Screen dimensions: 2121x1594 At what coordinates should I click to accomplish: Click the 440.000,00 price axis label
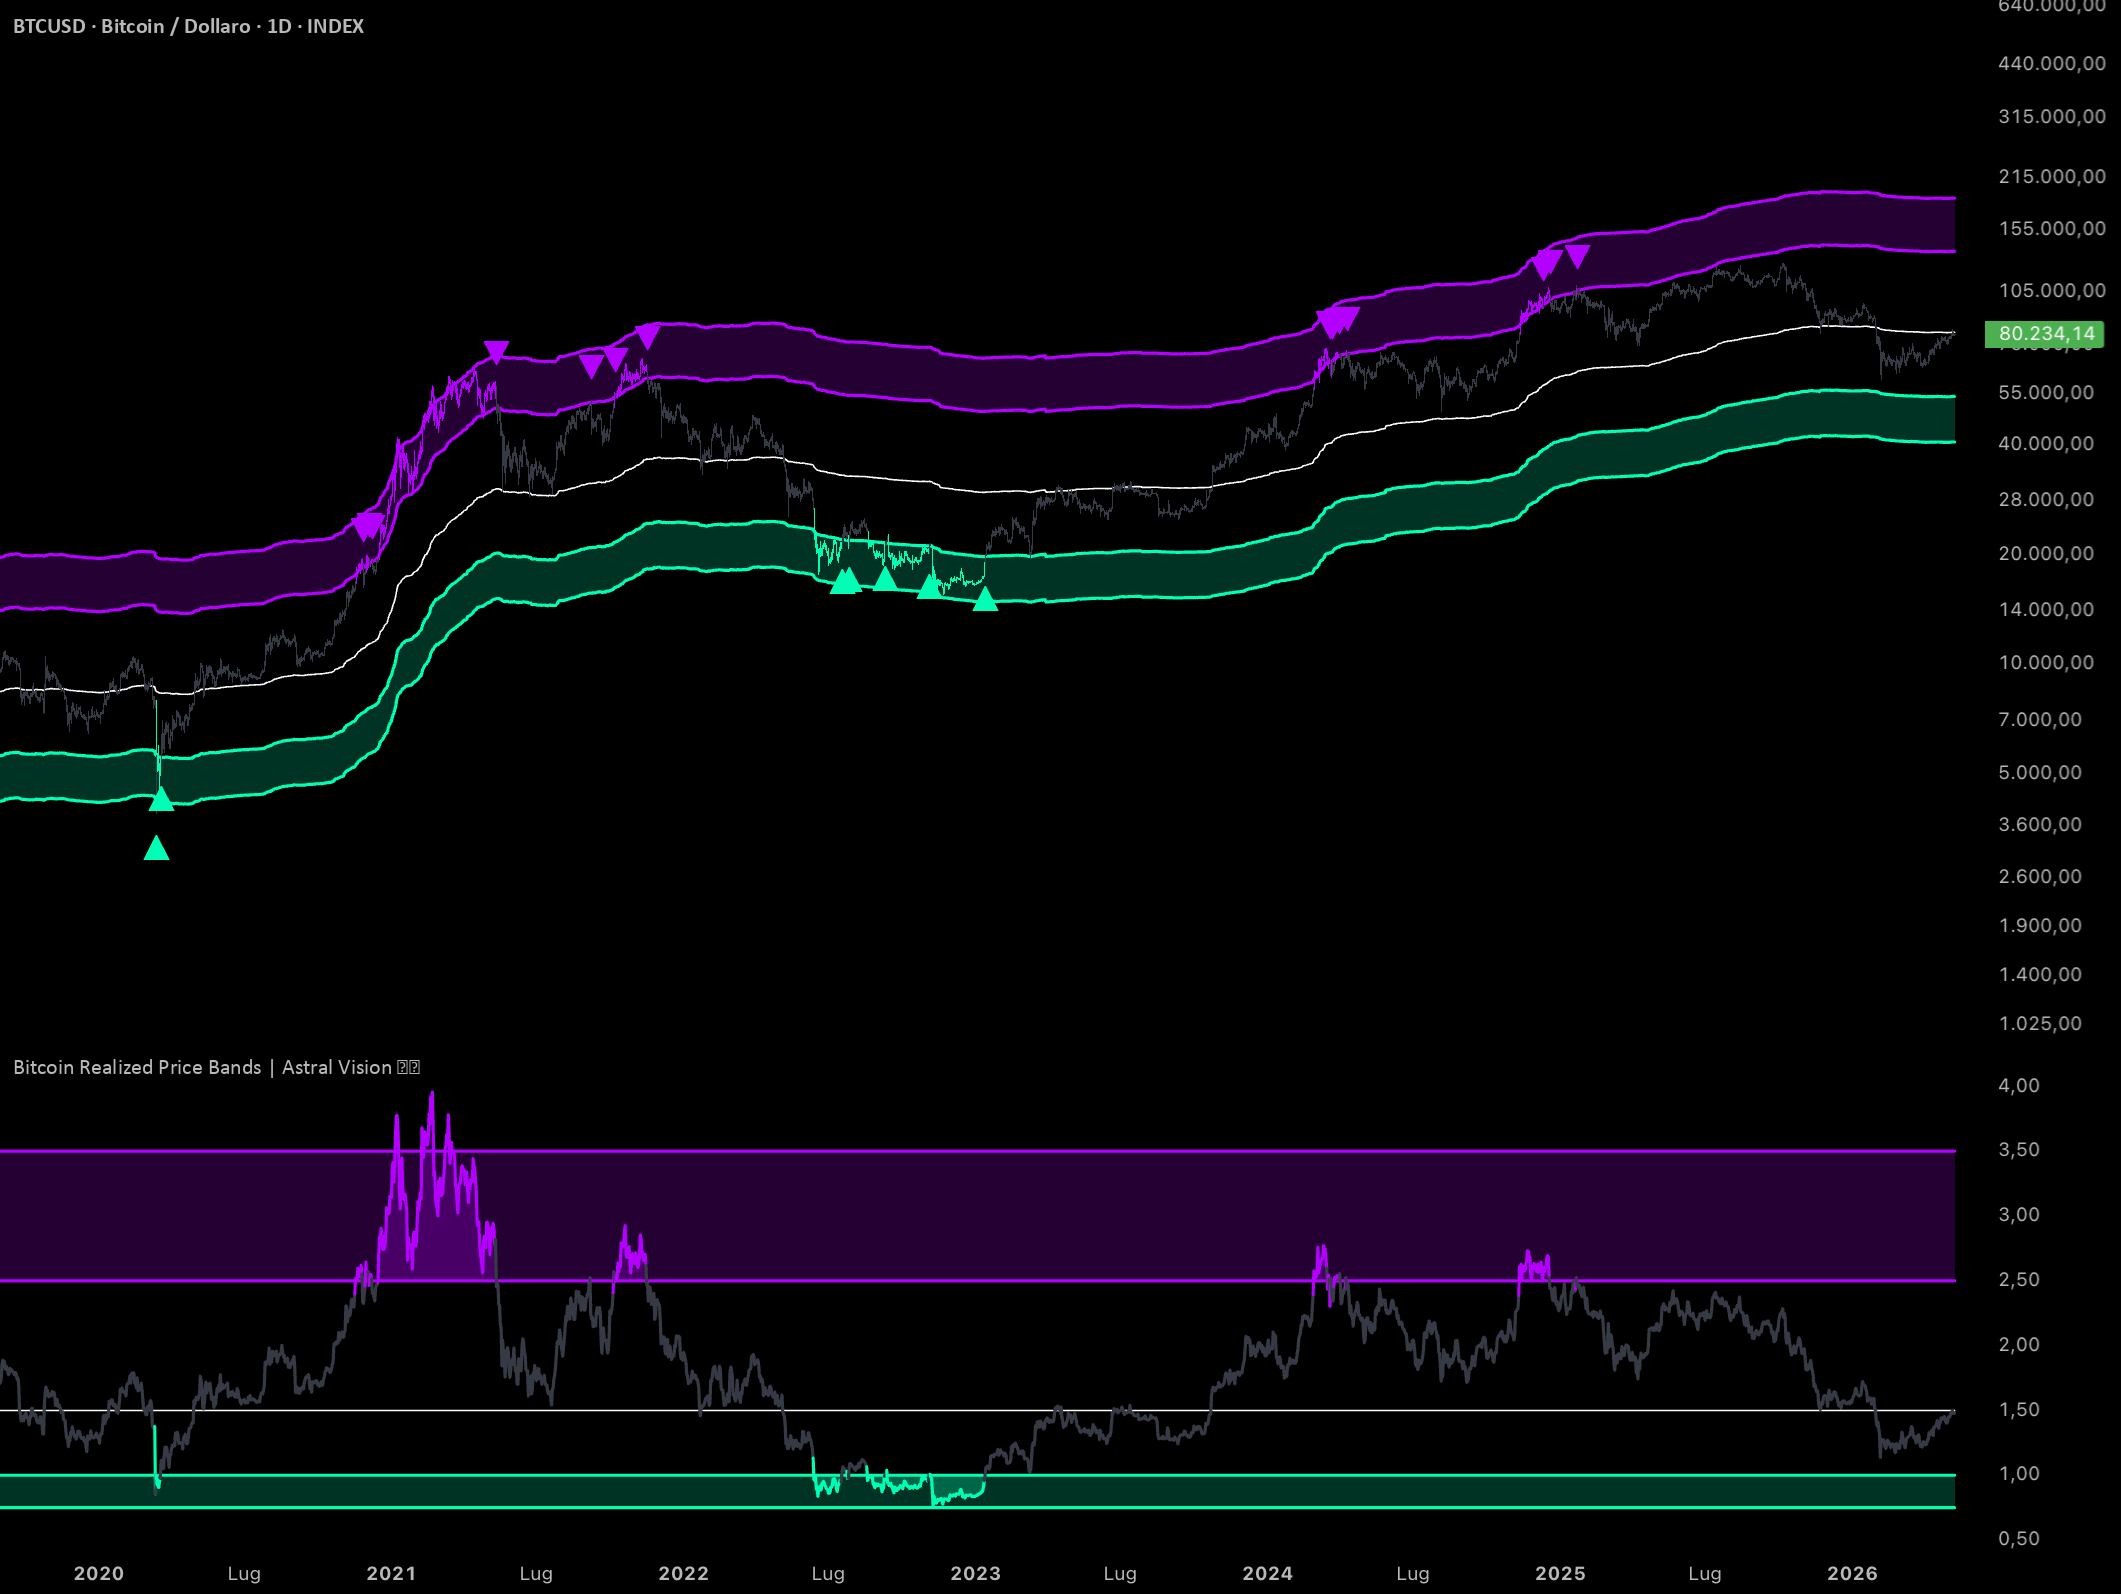[x=2051, y=63]
